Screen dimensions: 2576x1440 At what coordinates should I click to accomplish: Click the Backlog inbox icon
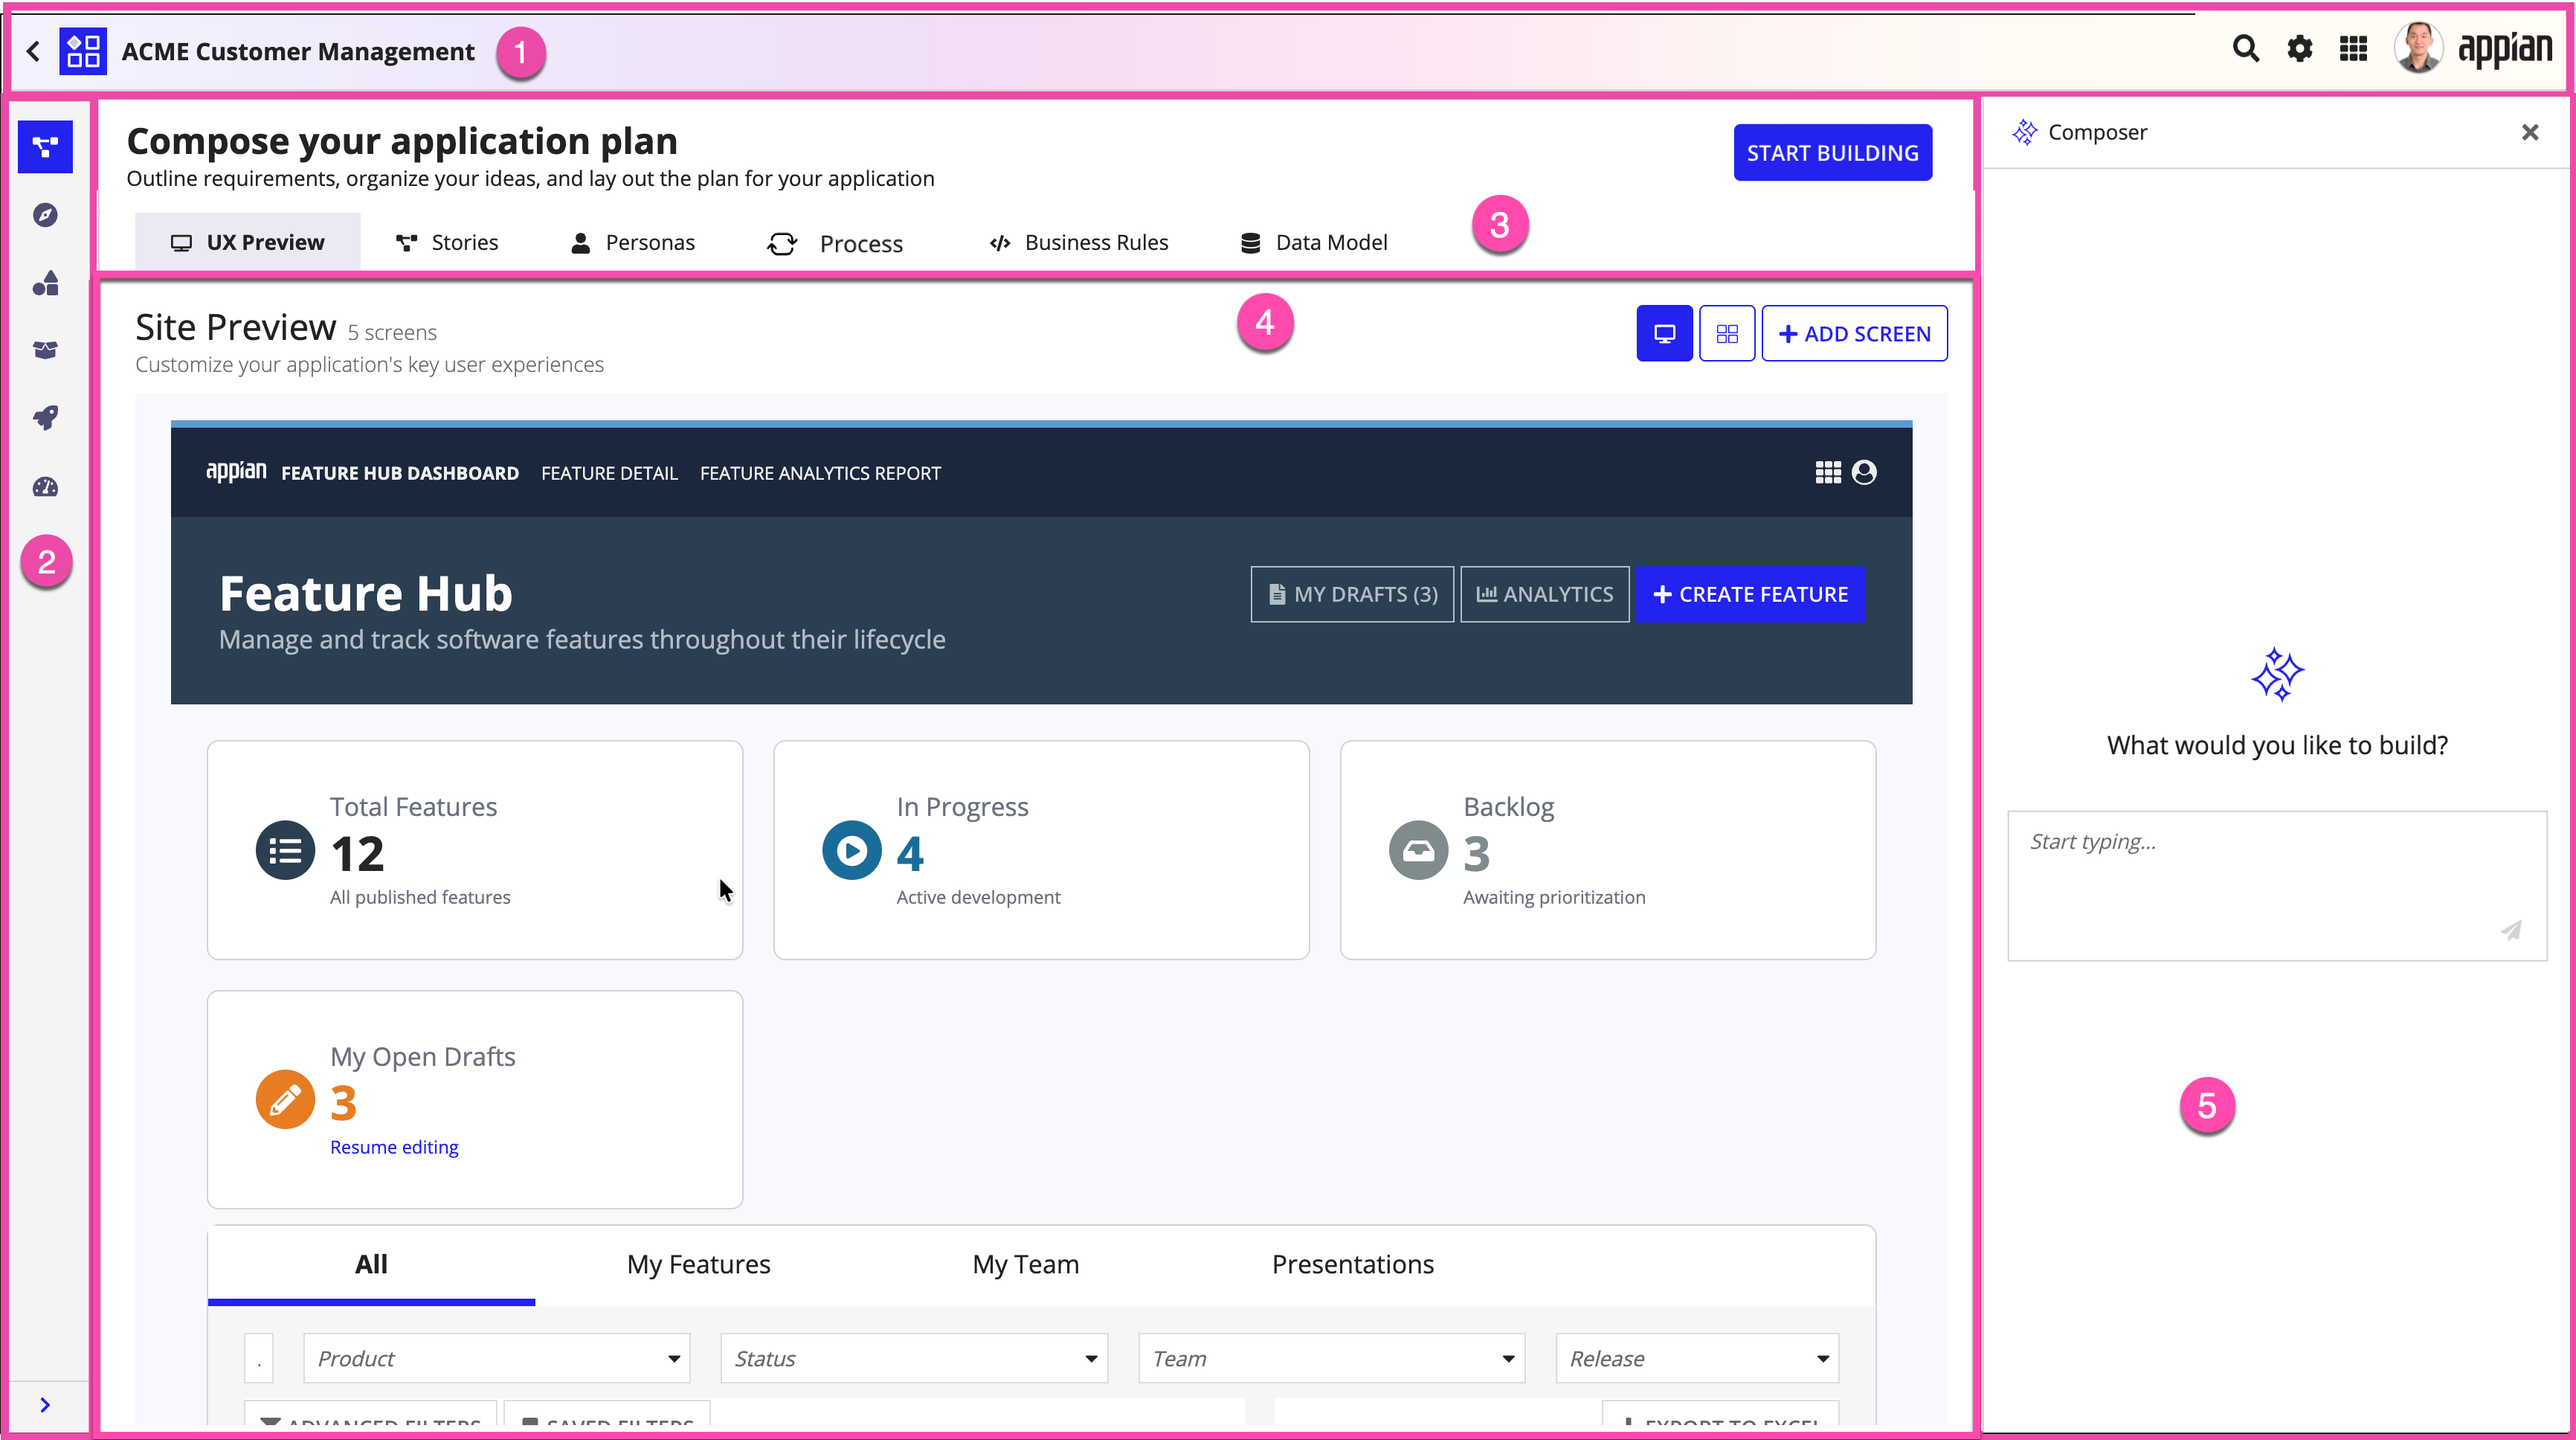tap(1418, 850)
